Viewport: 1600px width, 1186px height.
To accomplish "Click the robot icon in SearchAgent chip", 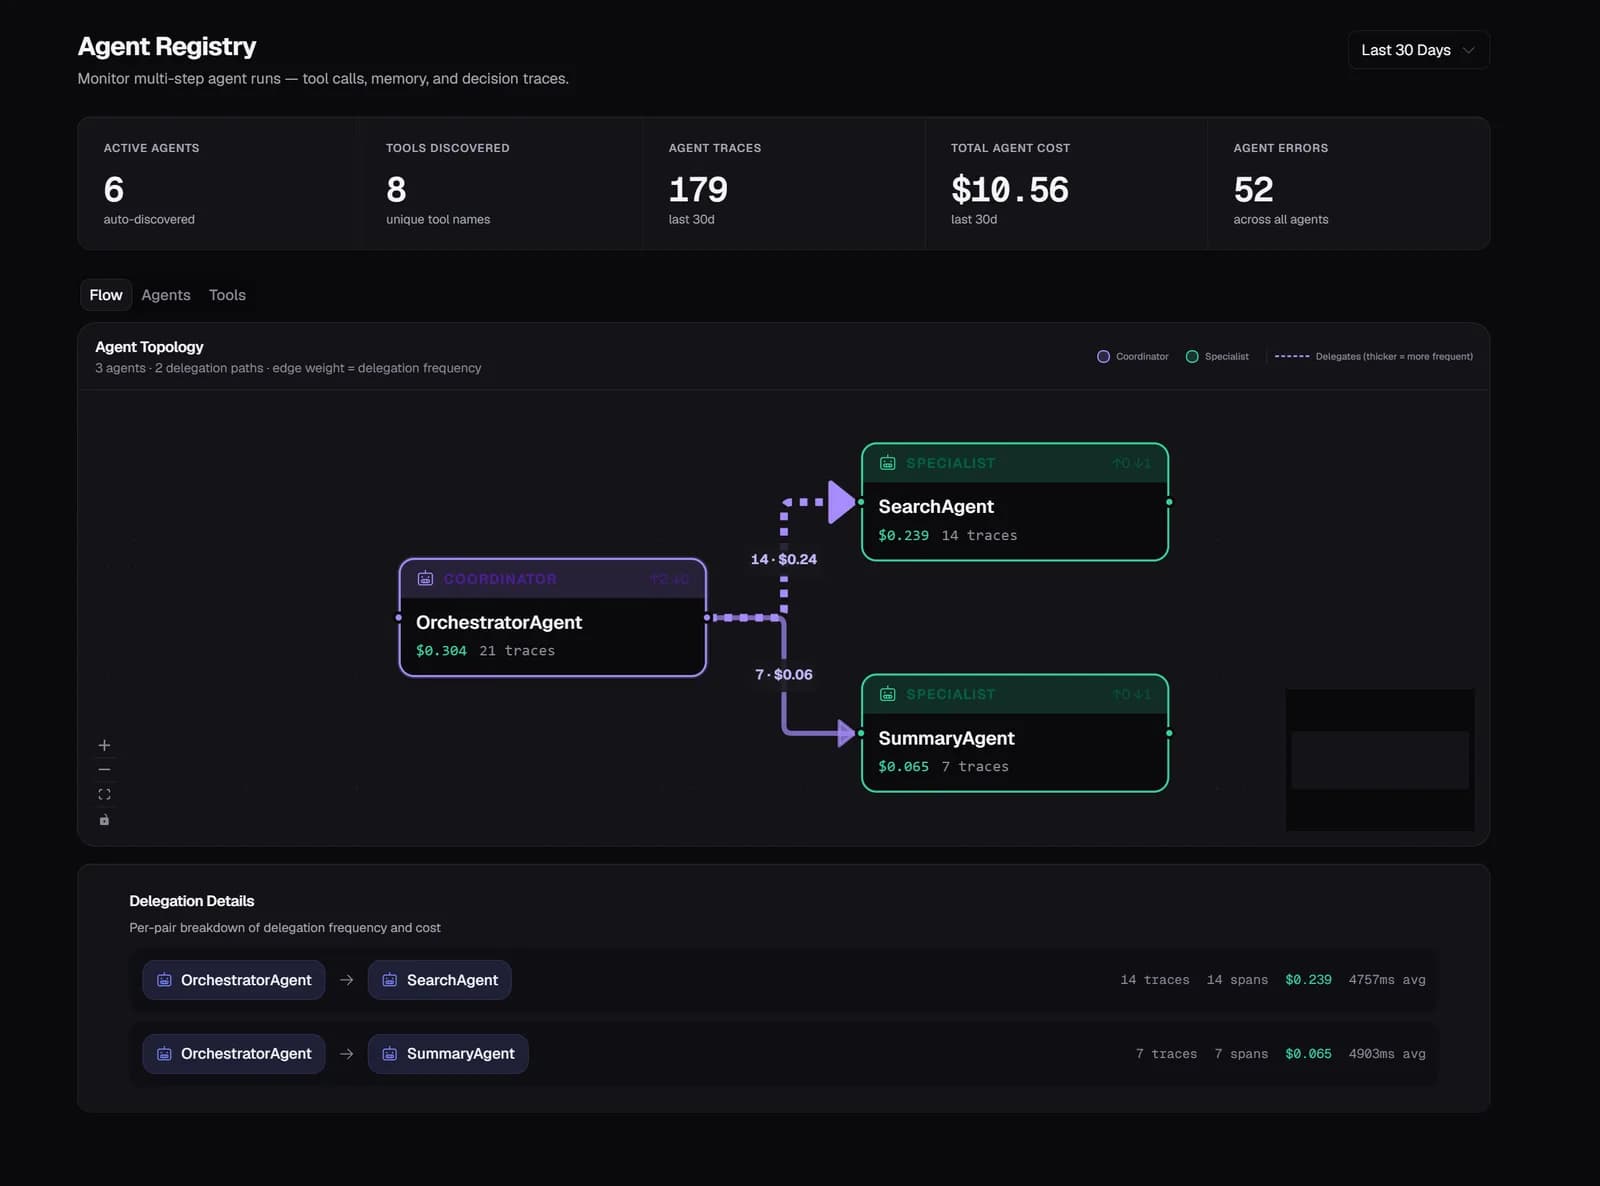I will point(390,980).
